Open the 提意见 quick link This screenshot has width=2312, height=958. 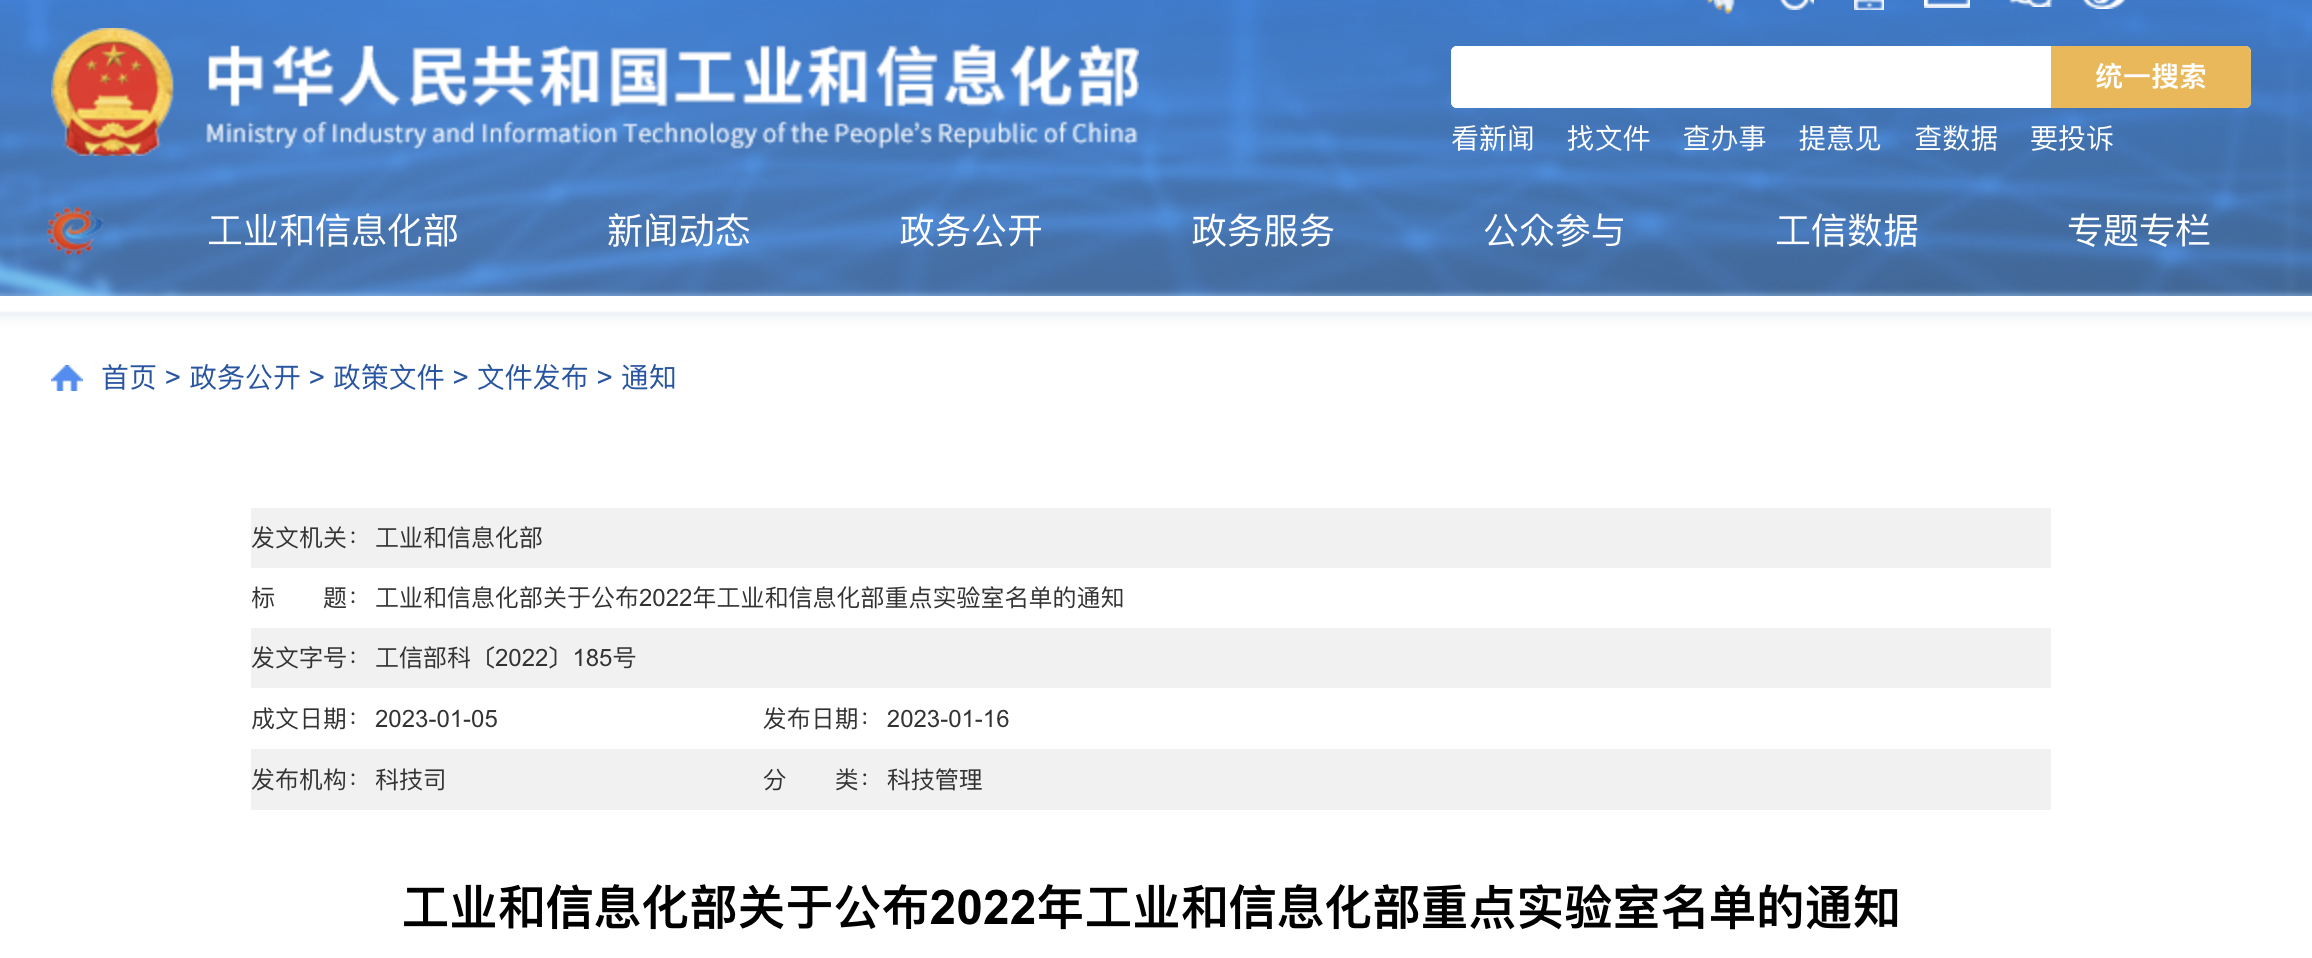click(x=1840, y=138)
